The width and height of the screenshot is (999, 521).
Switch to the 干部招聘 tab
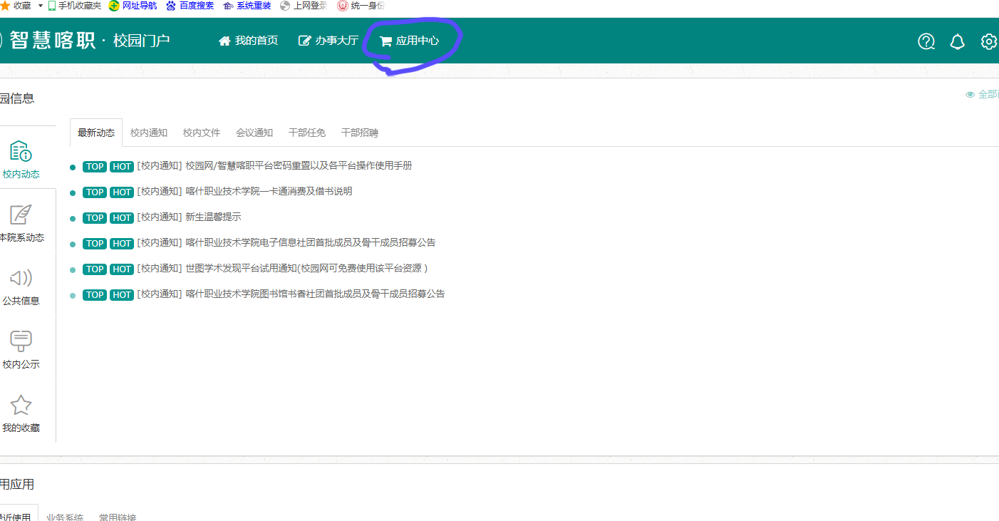(360, 132)
